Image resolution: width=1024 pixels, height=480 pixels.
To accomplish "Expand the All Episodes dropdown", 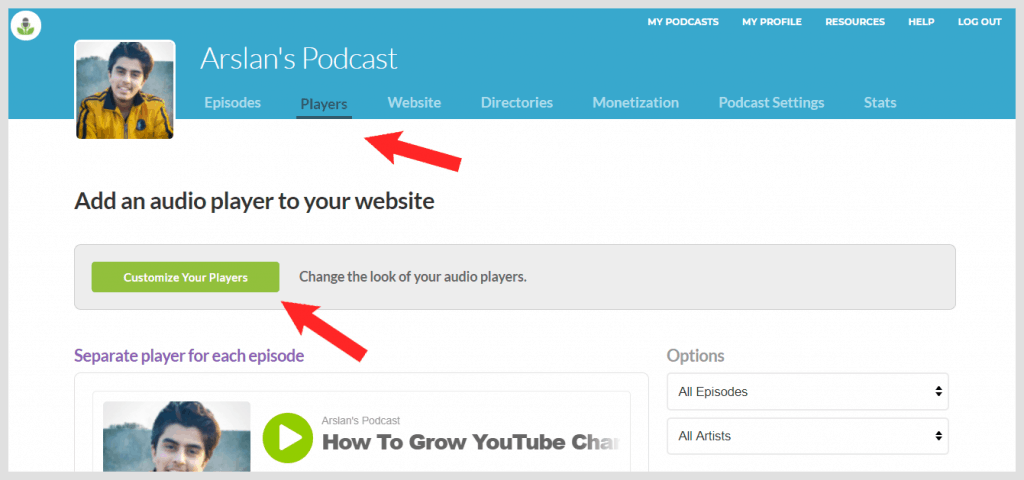I will tap(807, 392).
